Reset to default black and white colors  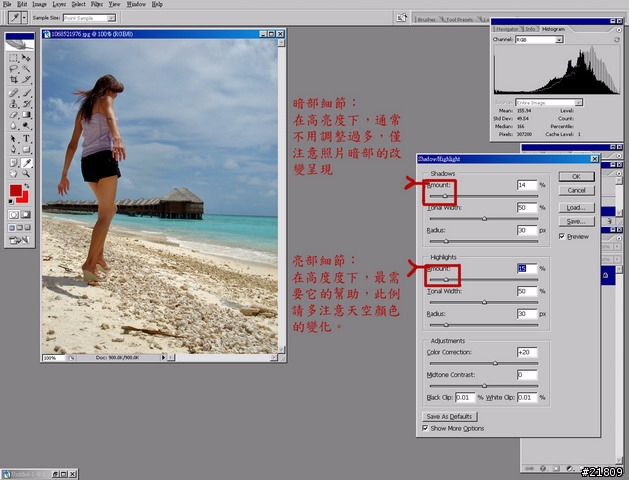pyautogui.click(x=11, y=201)
